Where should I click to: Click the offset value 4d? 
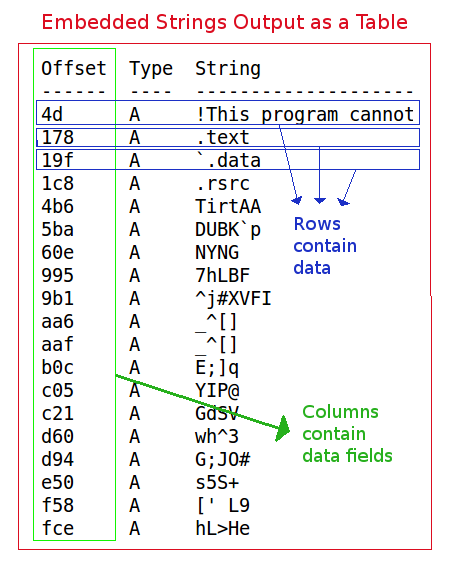(52, 115)
